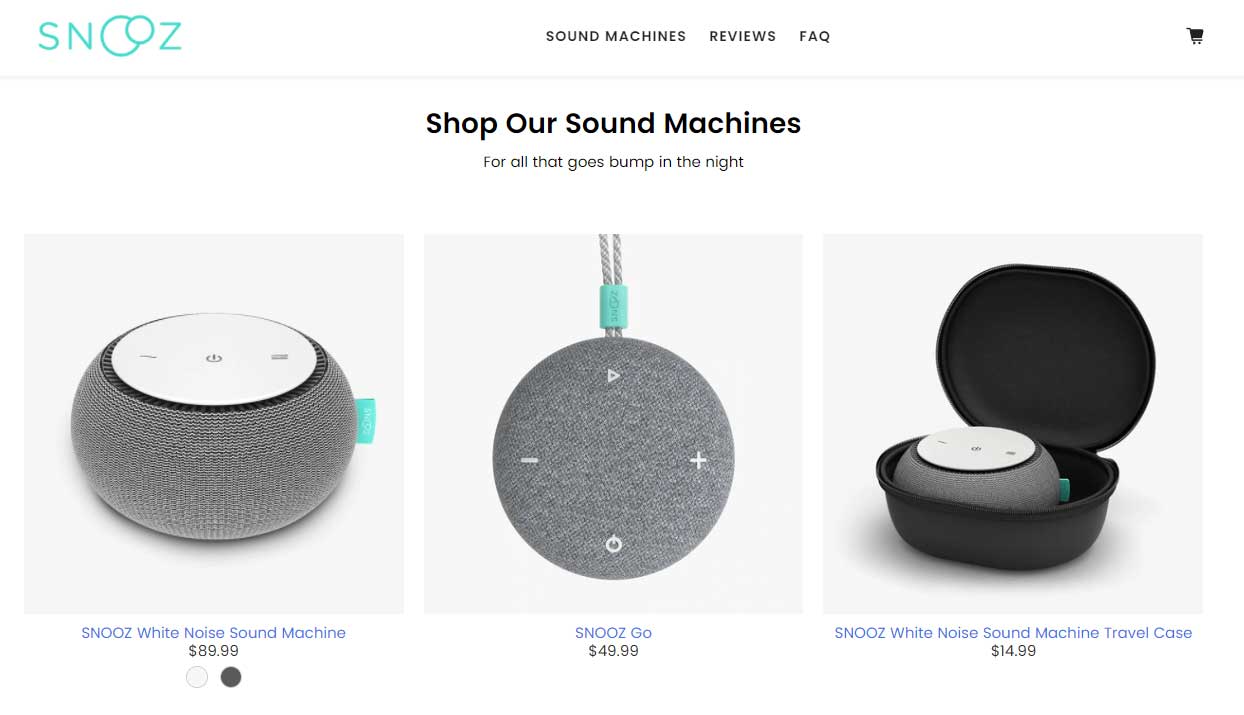Click play icon on SNOOZ Go image
1244x715 pixels.
pos(613,376)
